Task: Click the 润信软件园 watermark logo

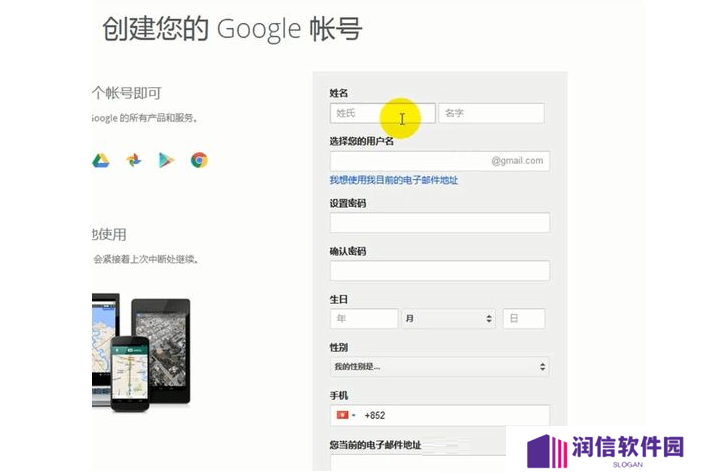Action: [606, 451]
